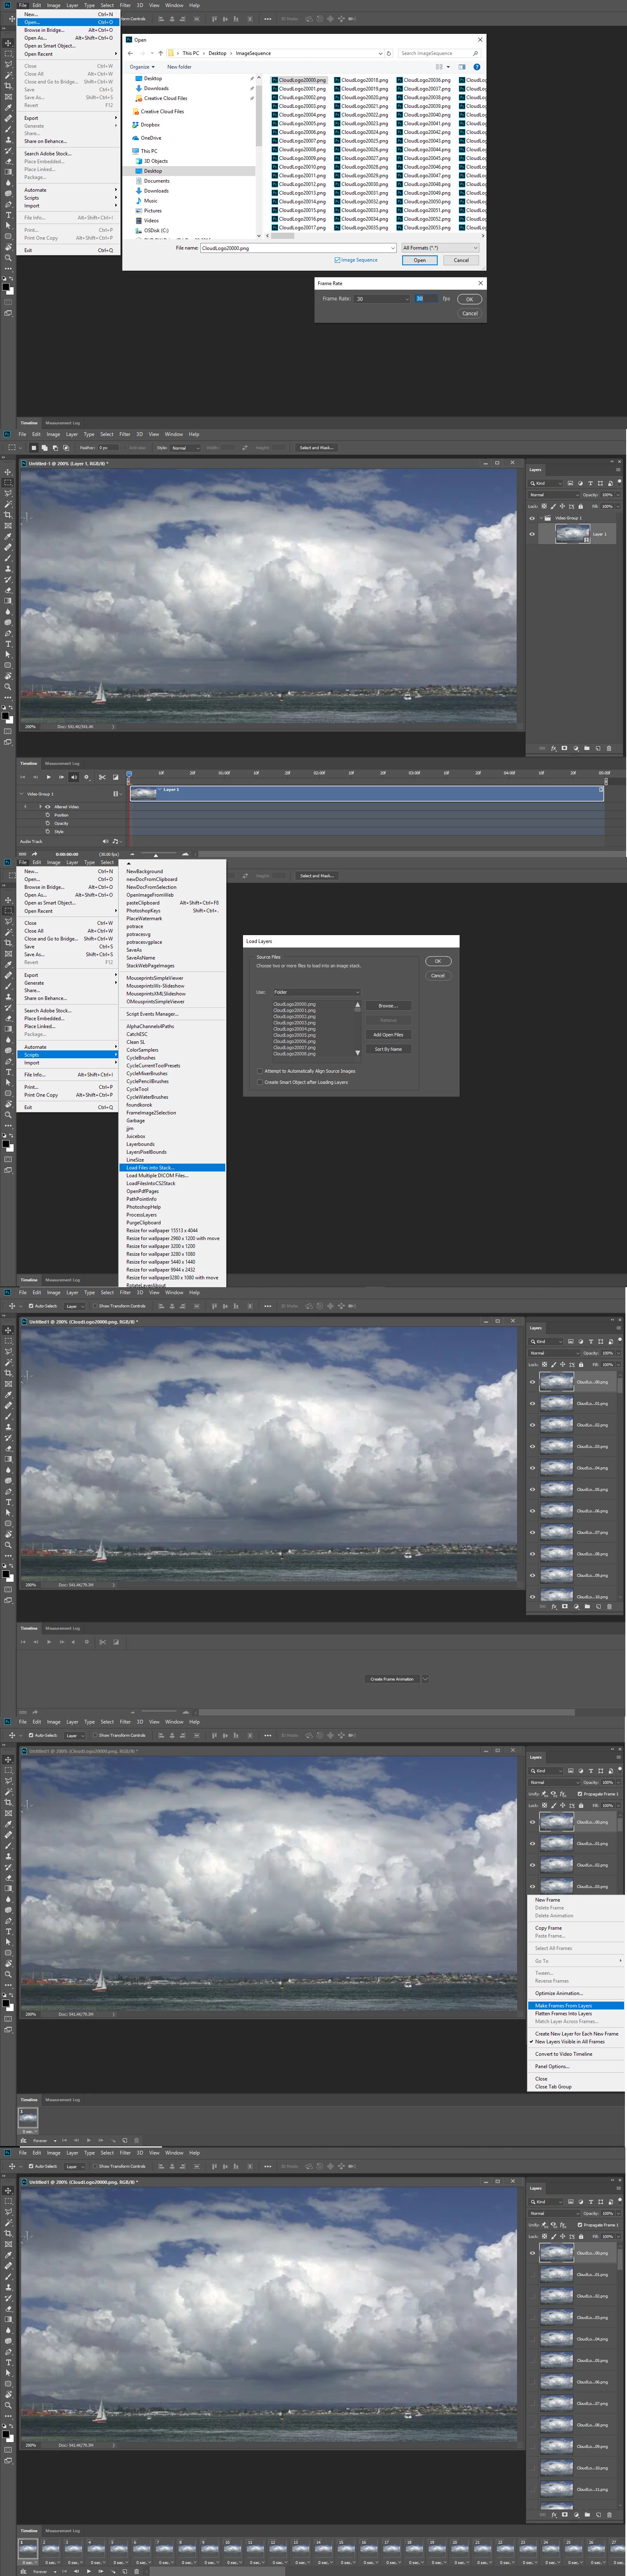Open the Use: Folder dropdown in Load Layers
Screen dimensions: 627x2576
[316, 992]
